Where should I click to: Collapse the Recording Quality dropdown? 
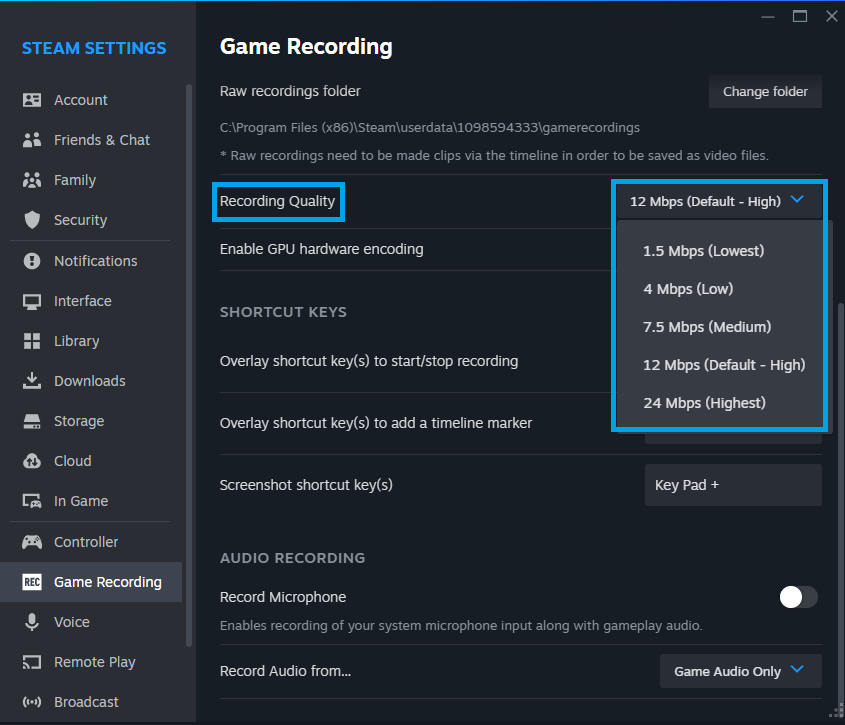coord(720,201)
